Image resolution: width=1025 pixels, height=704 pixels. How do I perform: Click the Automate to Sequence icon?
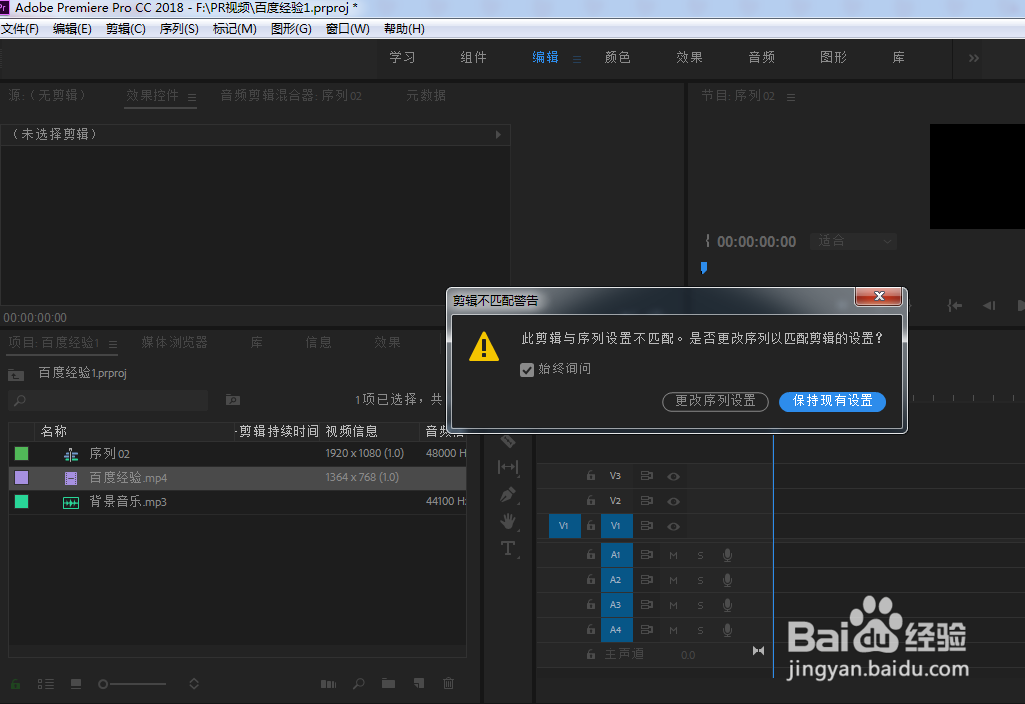click(328, 684)
